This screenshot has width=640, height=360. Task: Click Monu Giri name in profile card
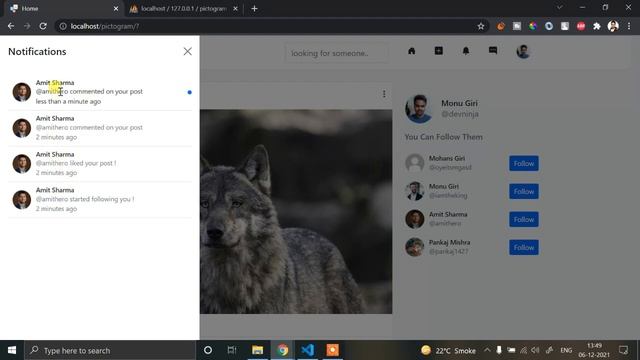pos(459,103)
